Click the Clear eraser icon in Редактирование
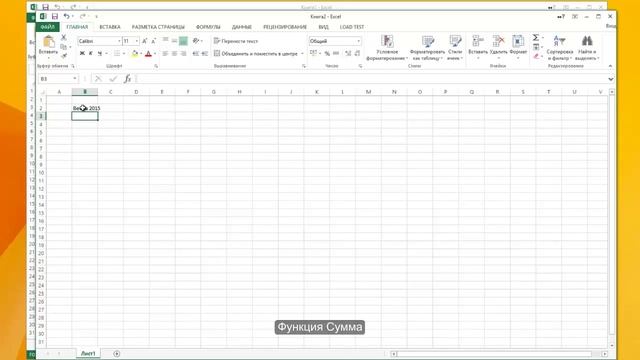 click(x=536, y=56)
